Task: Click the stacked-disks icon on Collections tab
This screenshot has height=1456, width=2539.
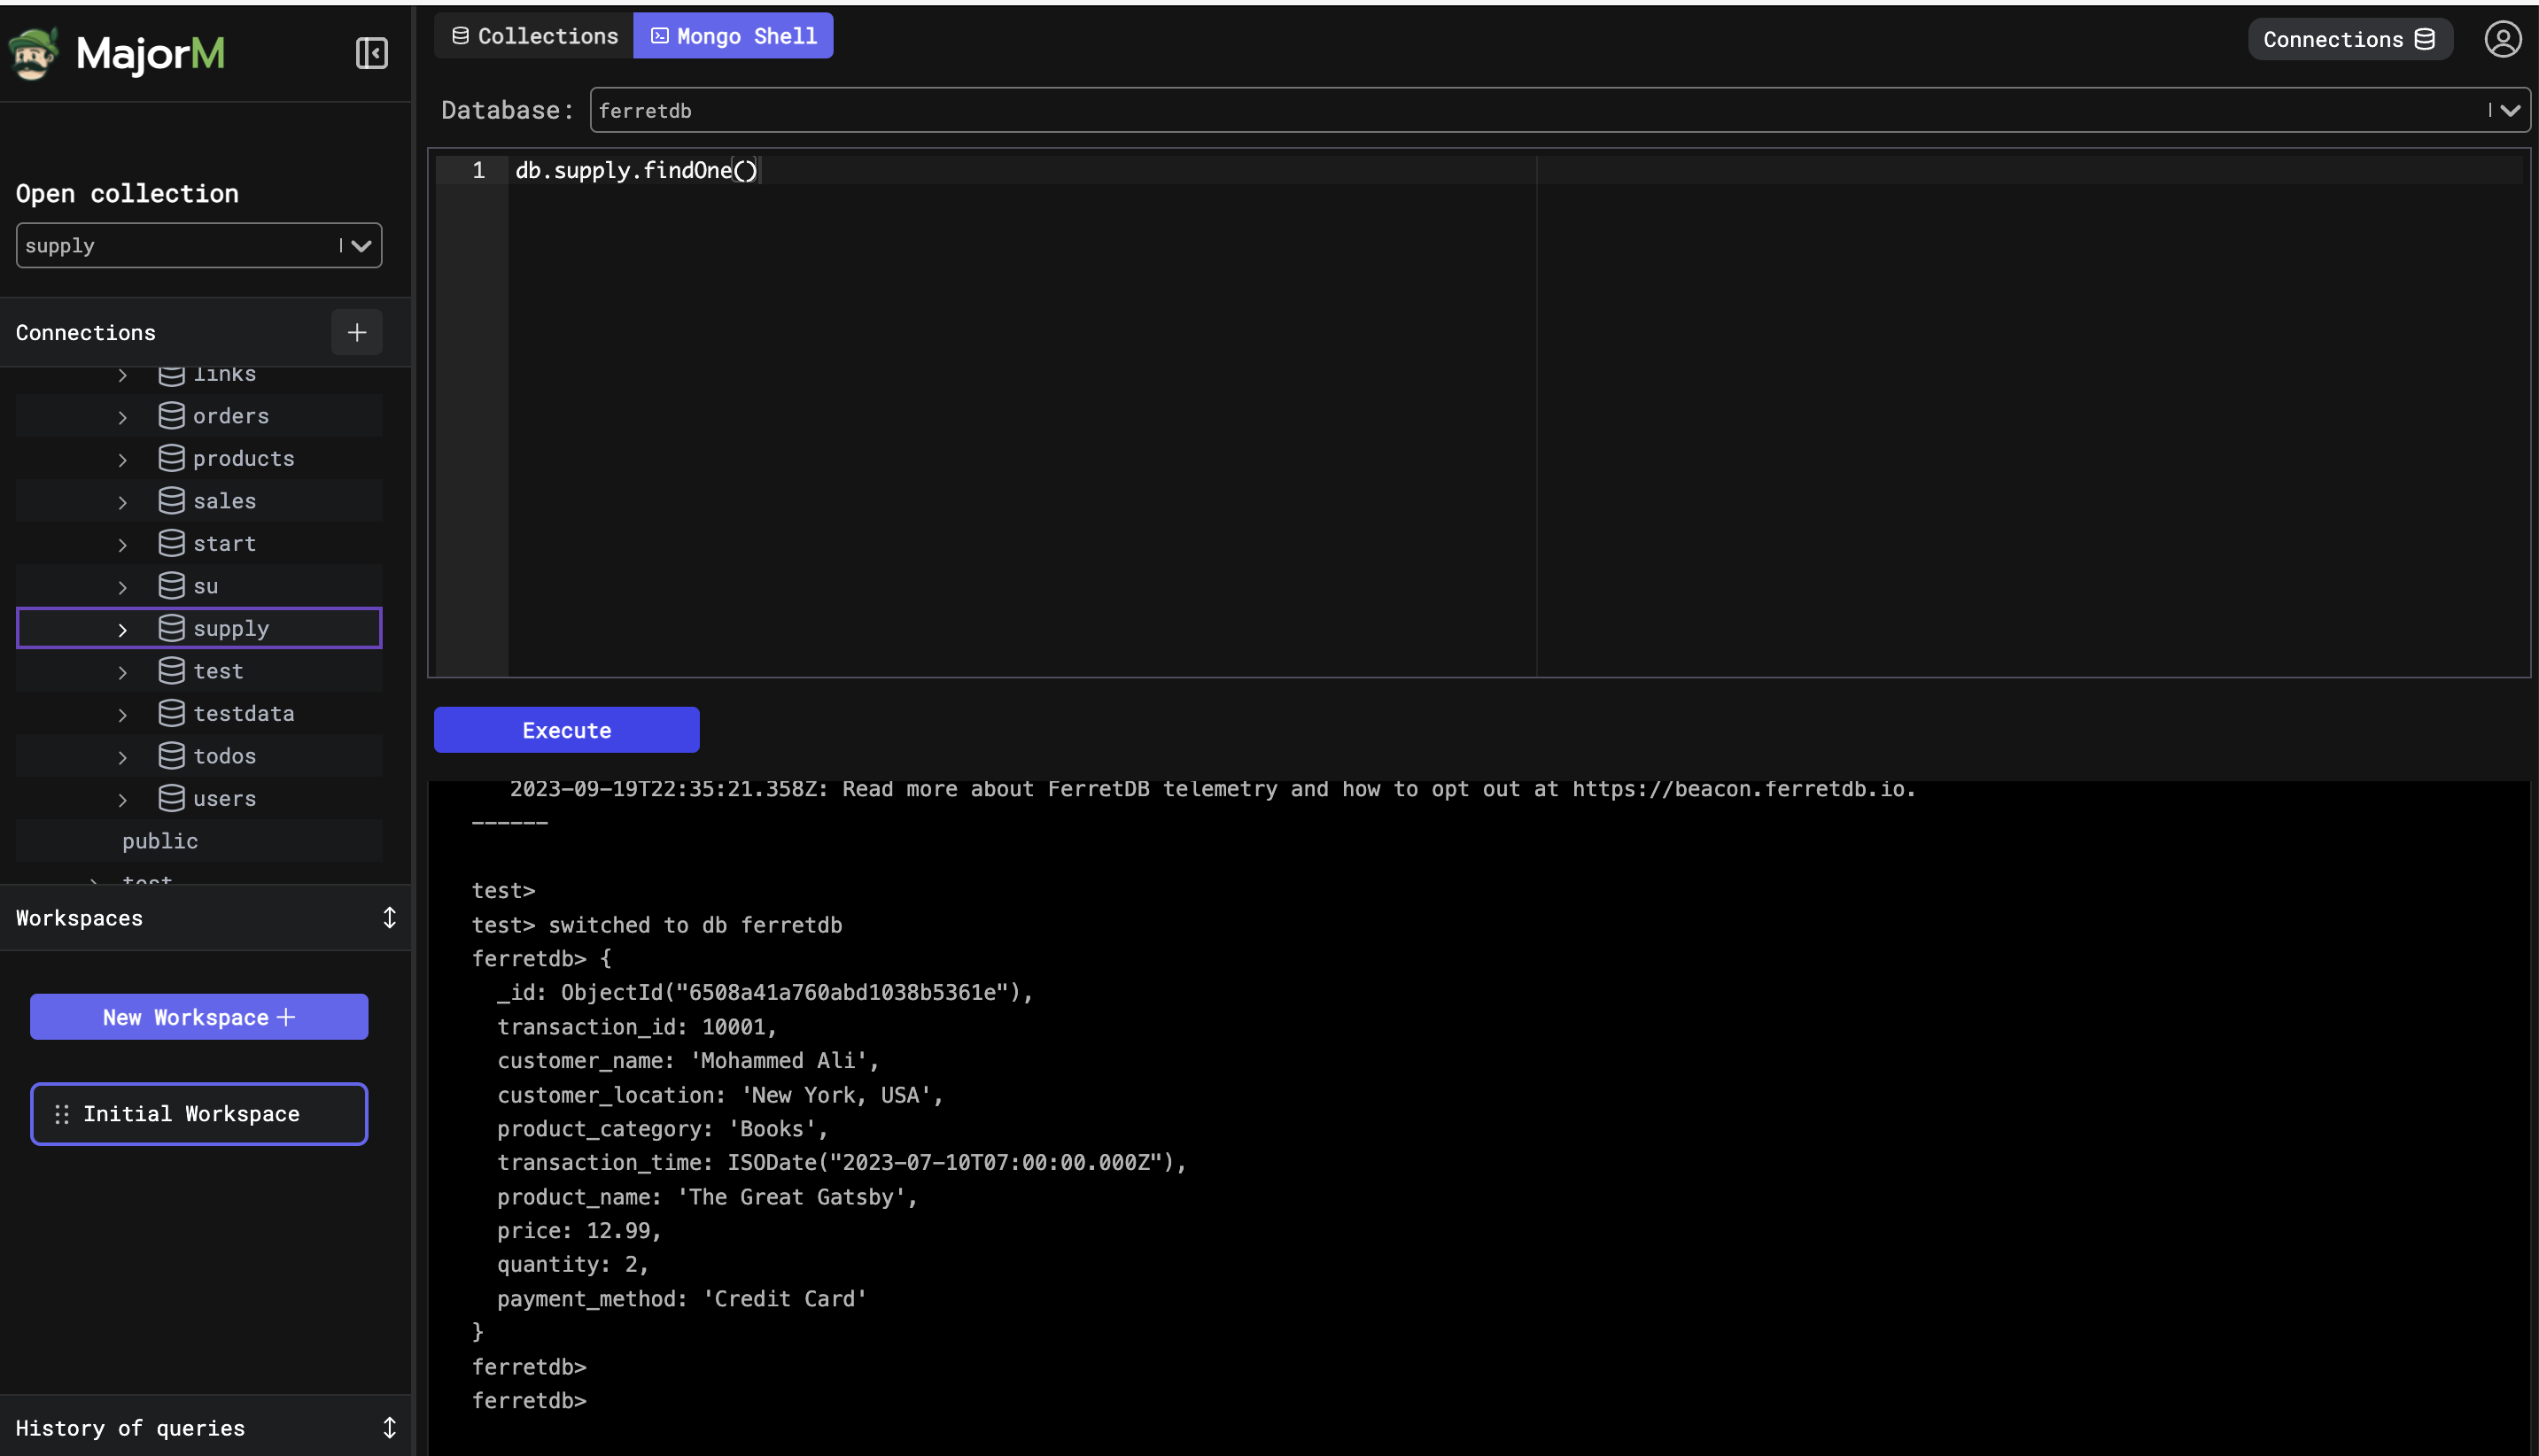Action: click(460, 35)
